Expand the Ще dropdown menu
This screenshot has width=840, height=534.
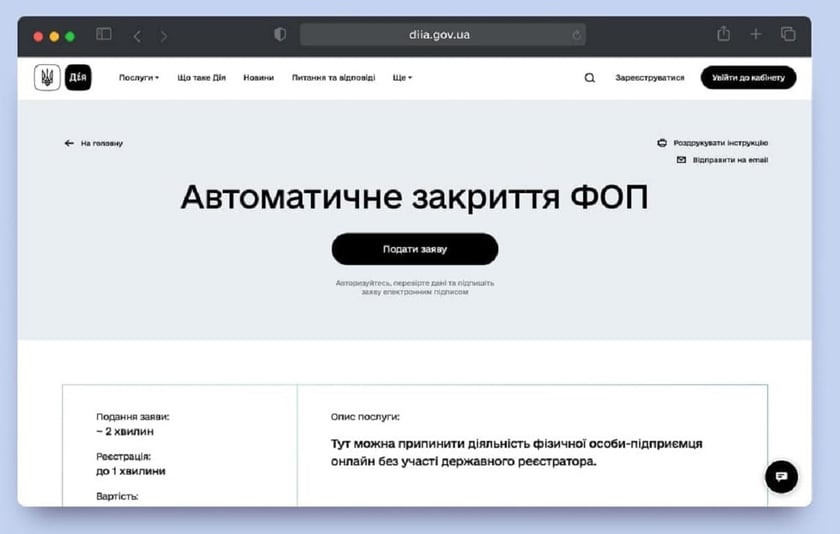click(402, 78)
